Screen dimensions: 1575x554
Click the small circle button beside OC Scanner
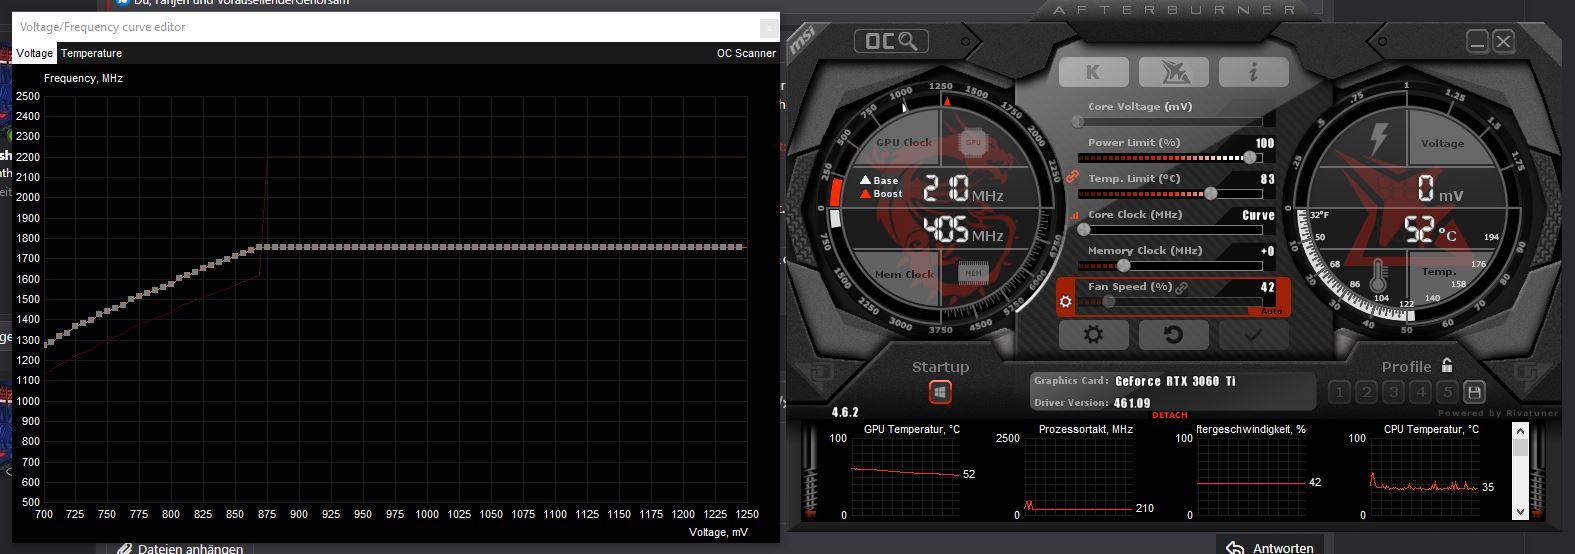pos(966,42)
